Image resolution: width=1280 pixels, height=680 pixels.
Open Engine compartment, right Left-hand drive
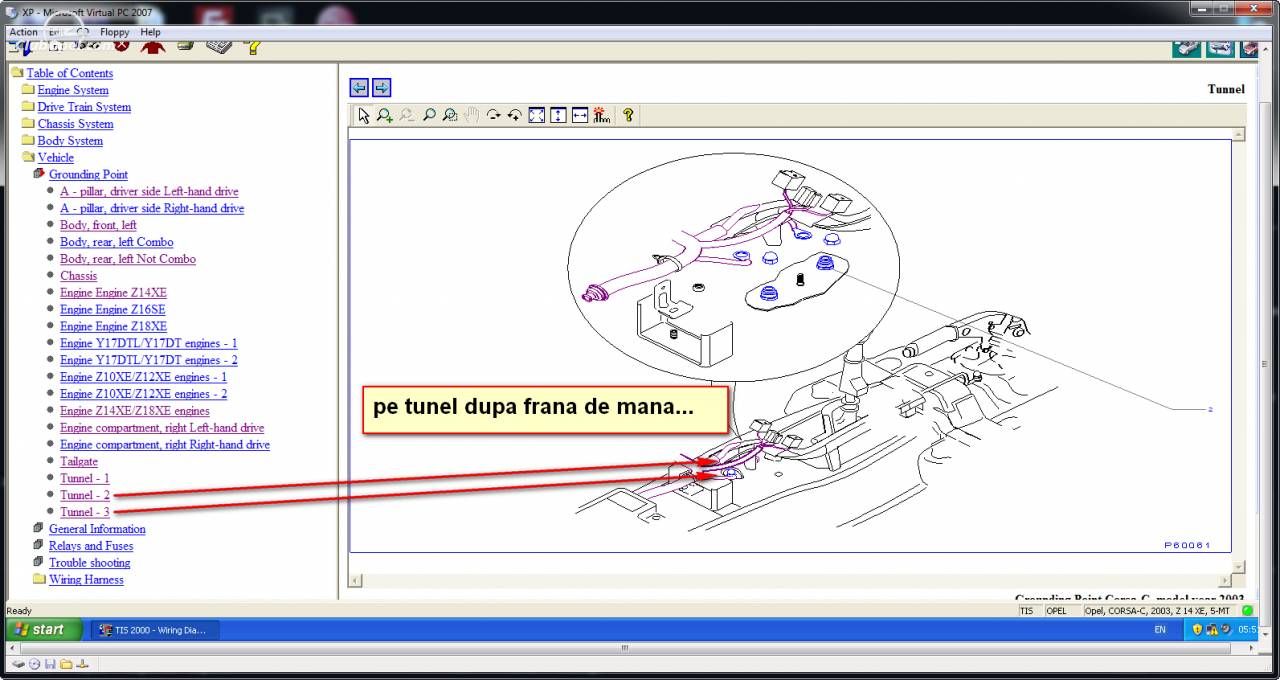[x=162, y=428]
